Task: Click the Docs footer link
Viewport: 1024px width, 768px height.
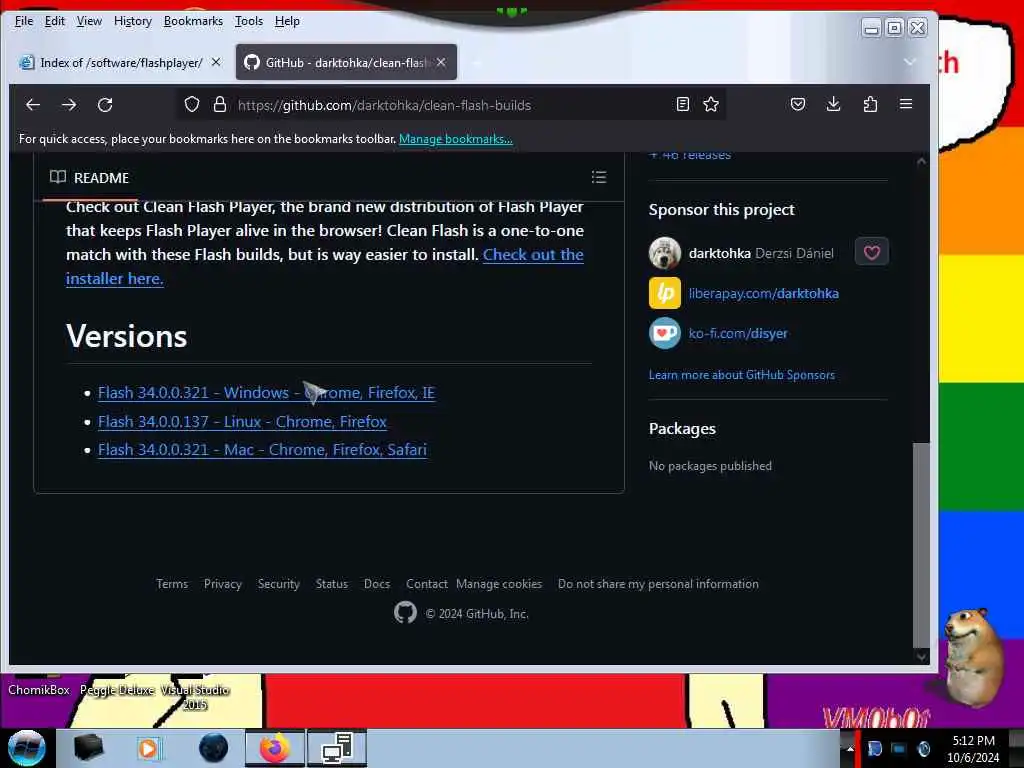Action: point(377,584)
